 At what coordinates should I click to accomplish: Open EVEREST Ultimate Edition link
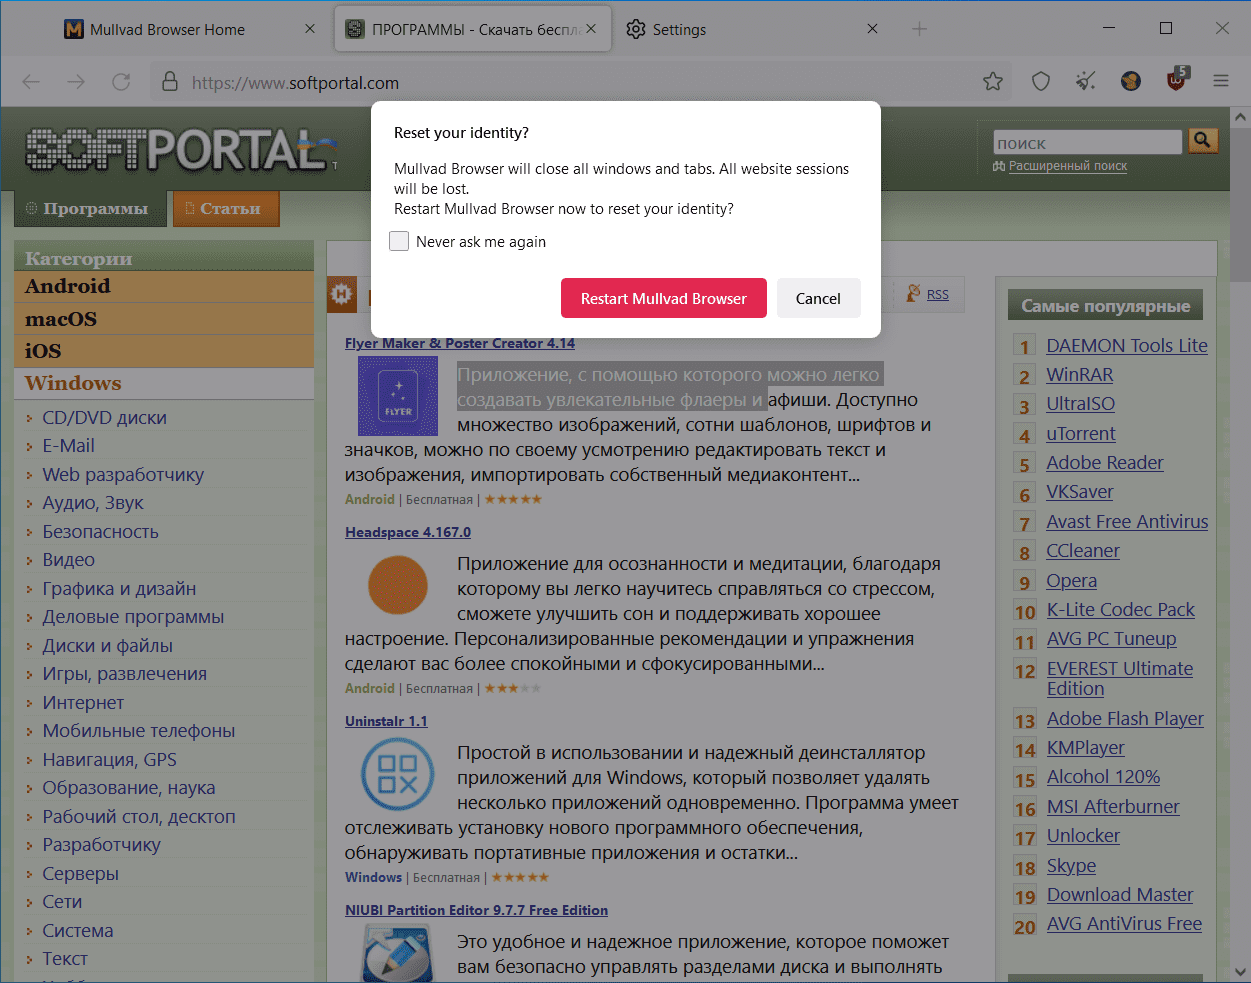(x=1120, y=678)
